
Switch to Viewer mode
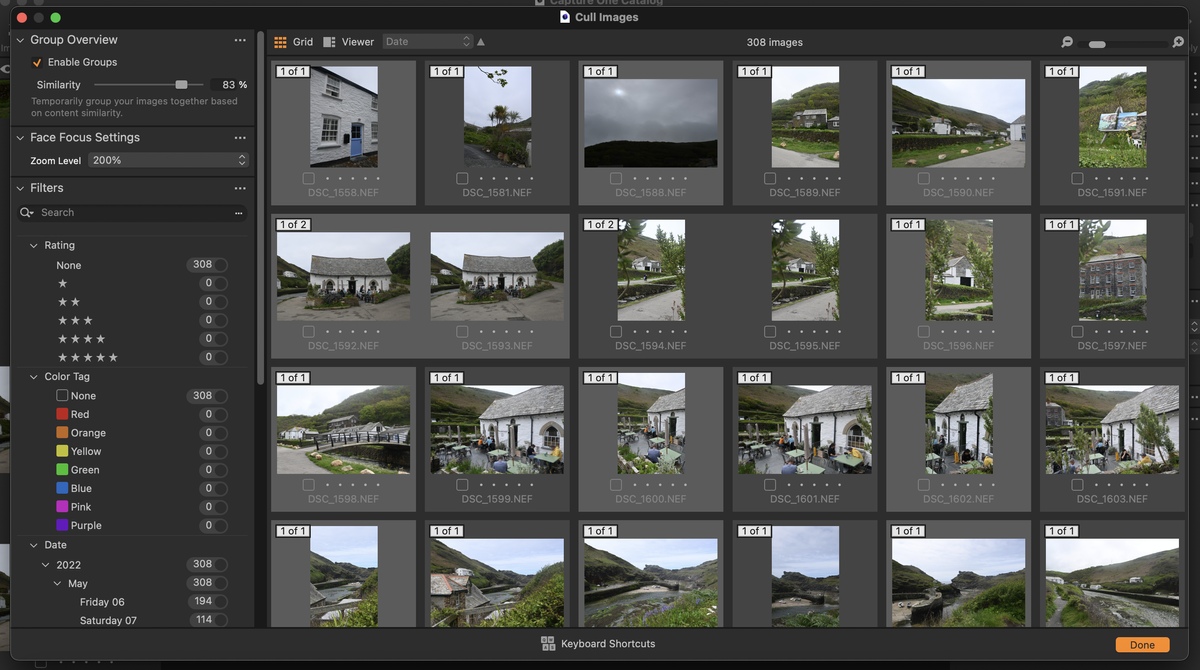(347, 42)
